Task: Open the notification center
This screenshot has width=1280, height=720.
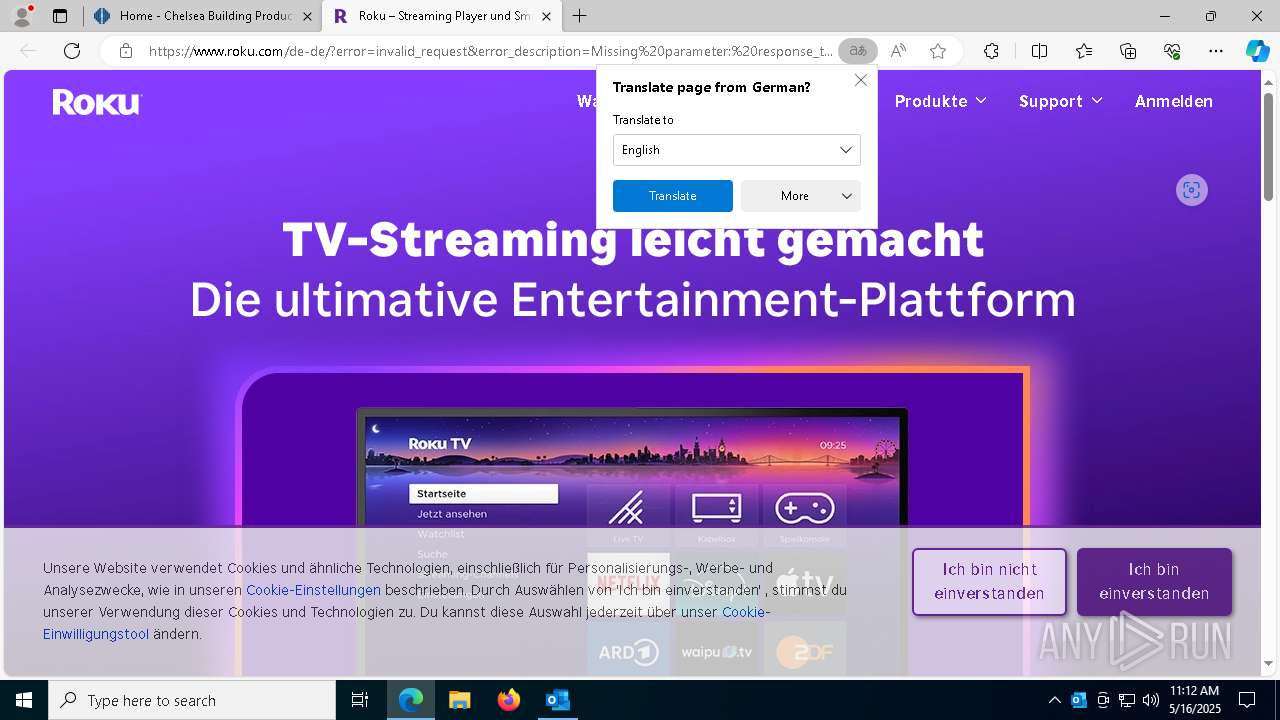Action: click(1247, 700)
